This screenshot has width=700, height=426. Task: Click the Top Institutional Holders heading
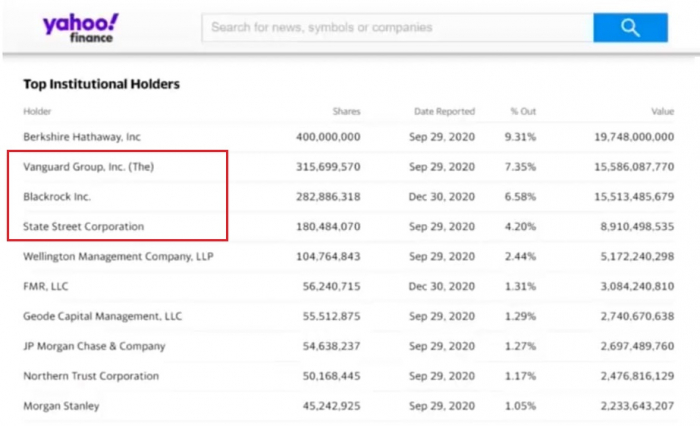pyautogui.click(x=101, y=84)
